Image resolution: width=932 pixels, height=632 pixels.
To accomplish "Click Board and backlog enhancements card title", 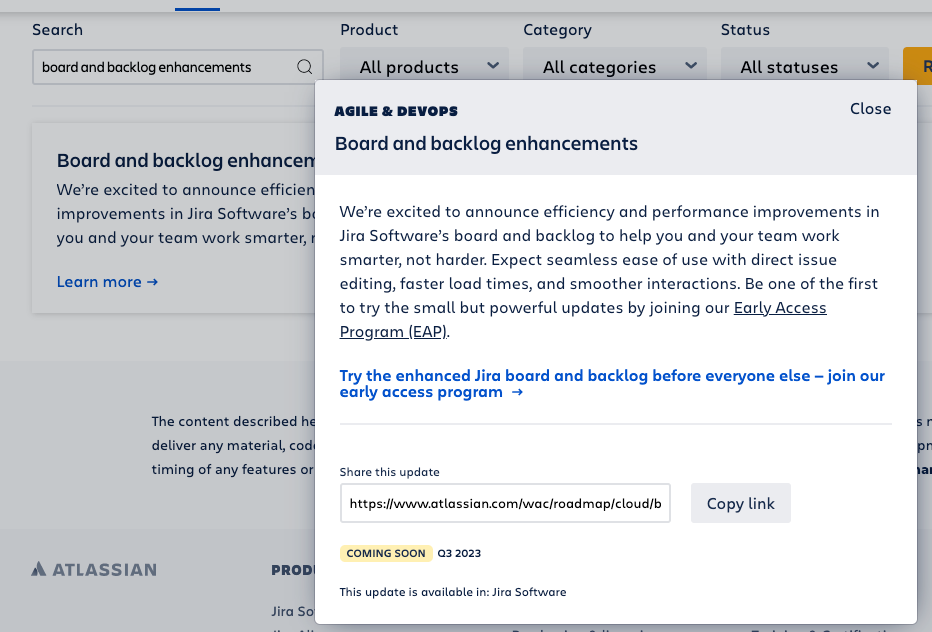I will (x=186, y=161).
